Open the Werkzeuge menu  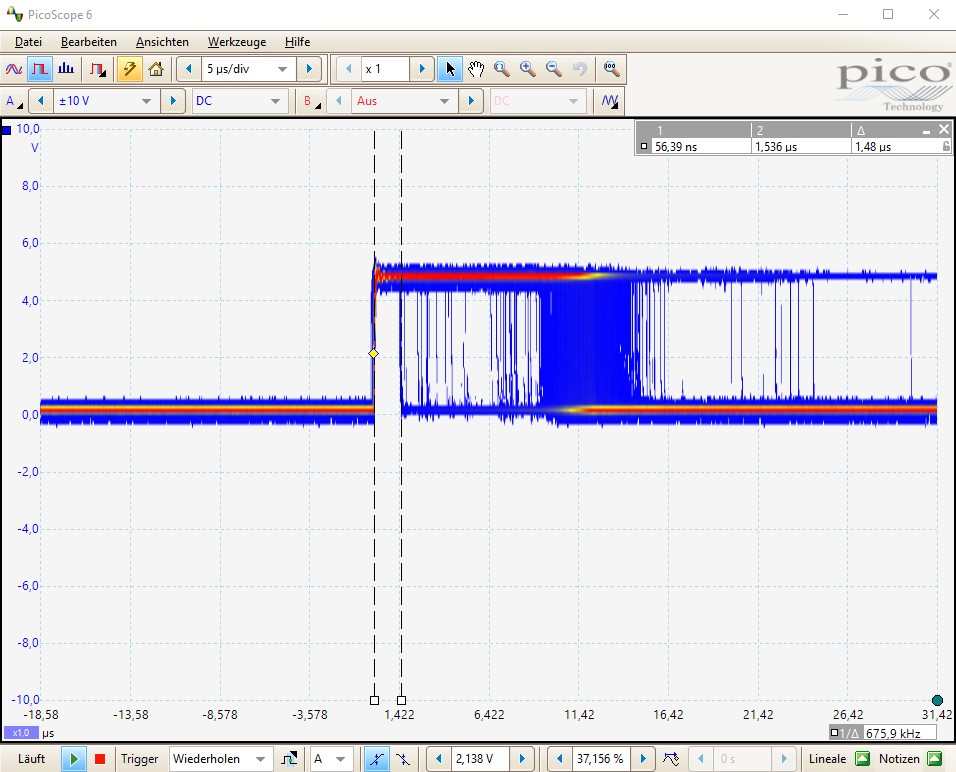click(x=237, y=42)
